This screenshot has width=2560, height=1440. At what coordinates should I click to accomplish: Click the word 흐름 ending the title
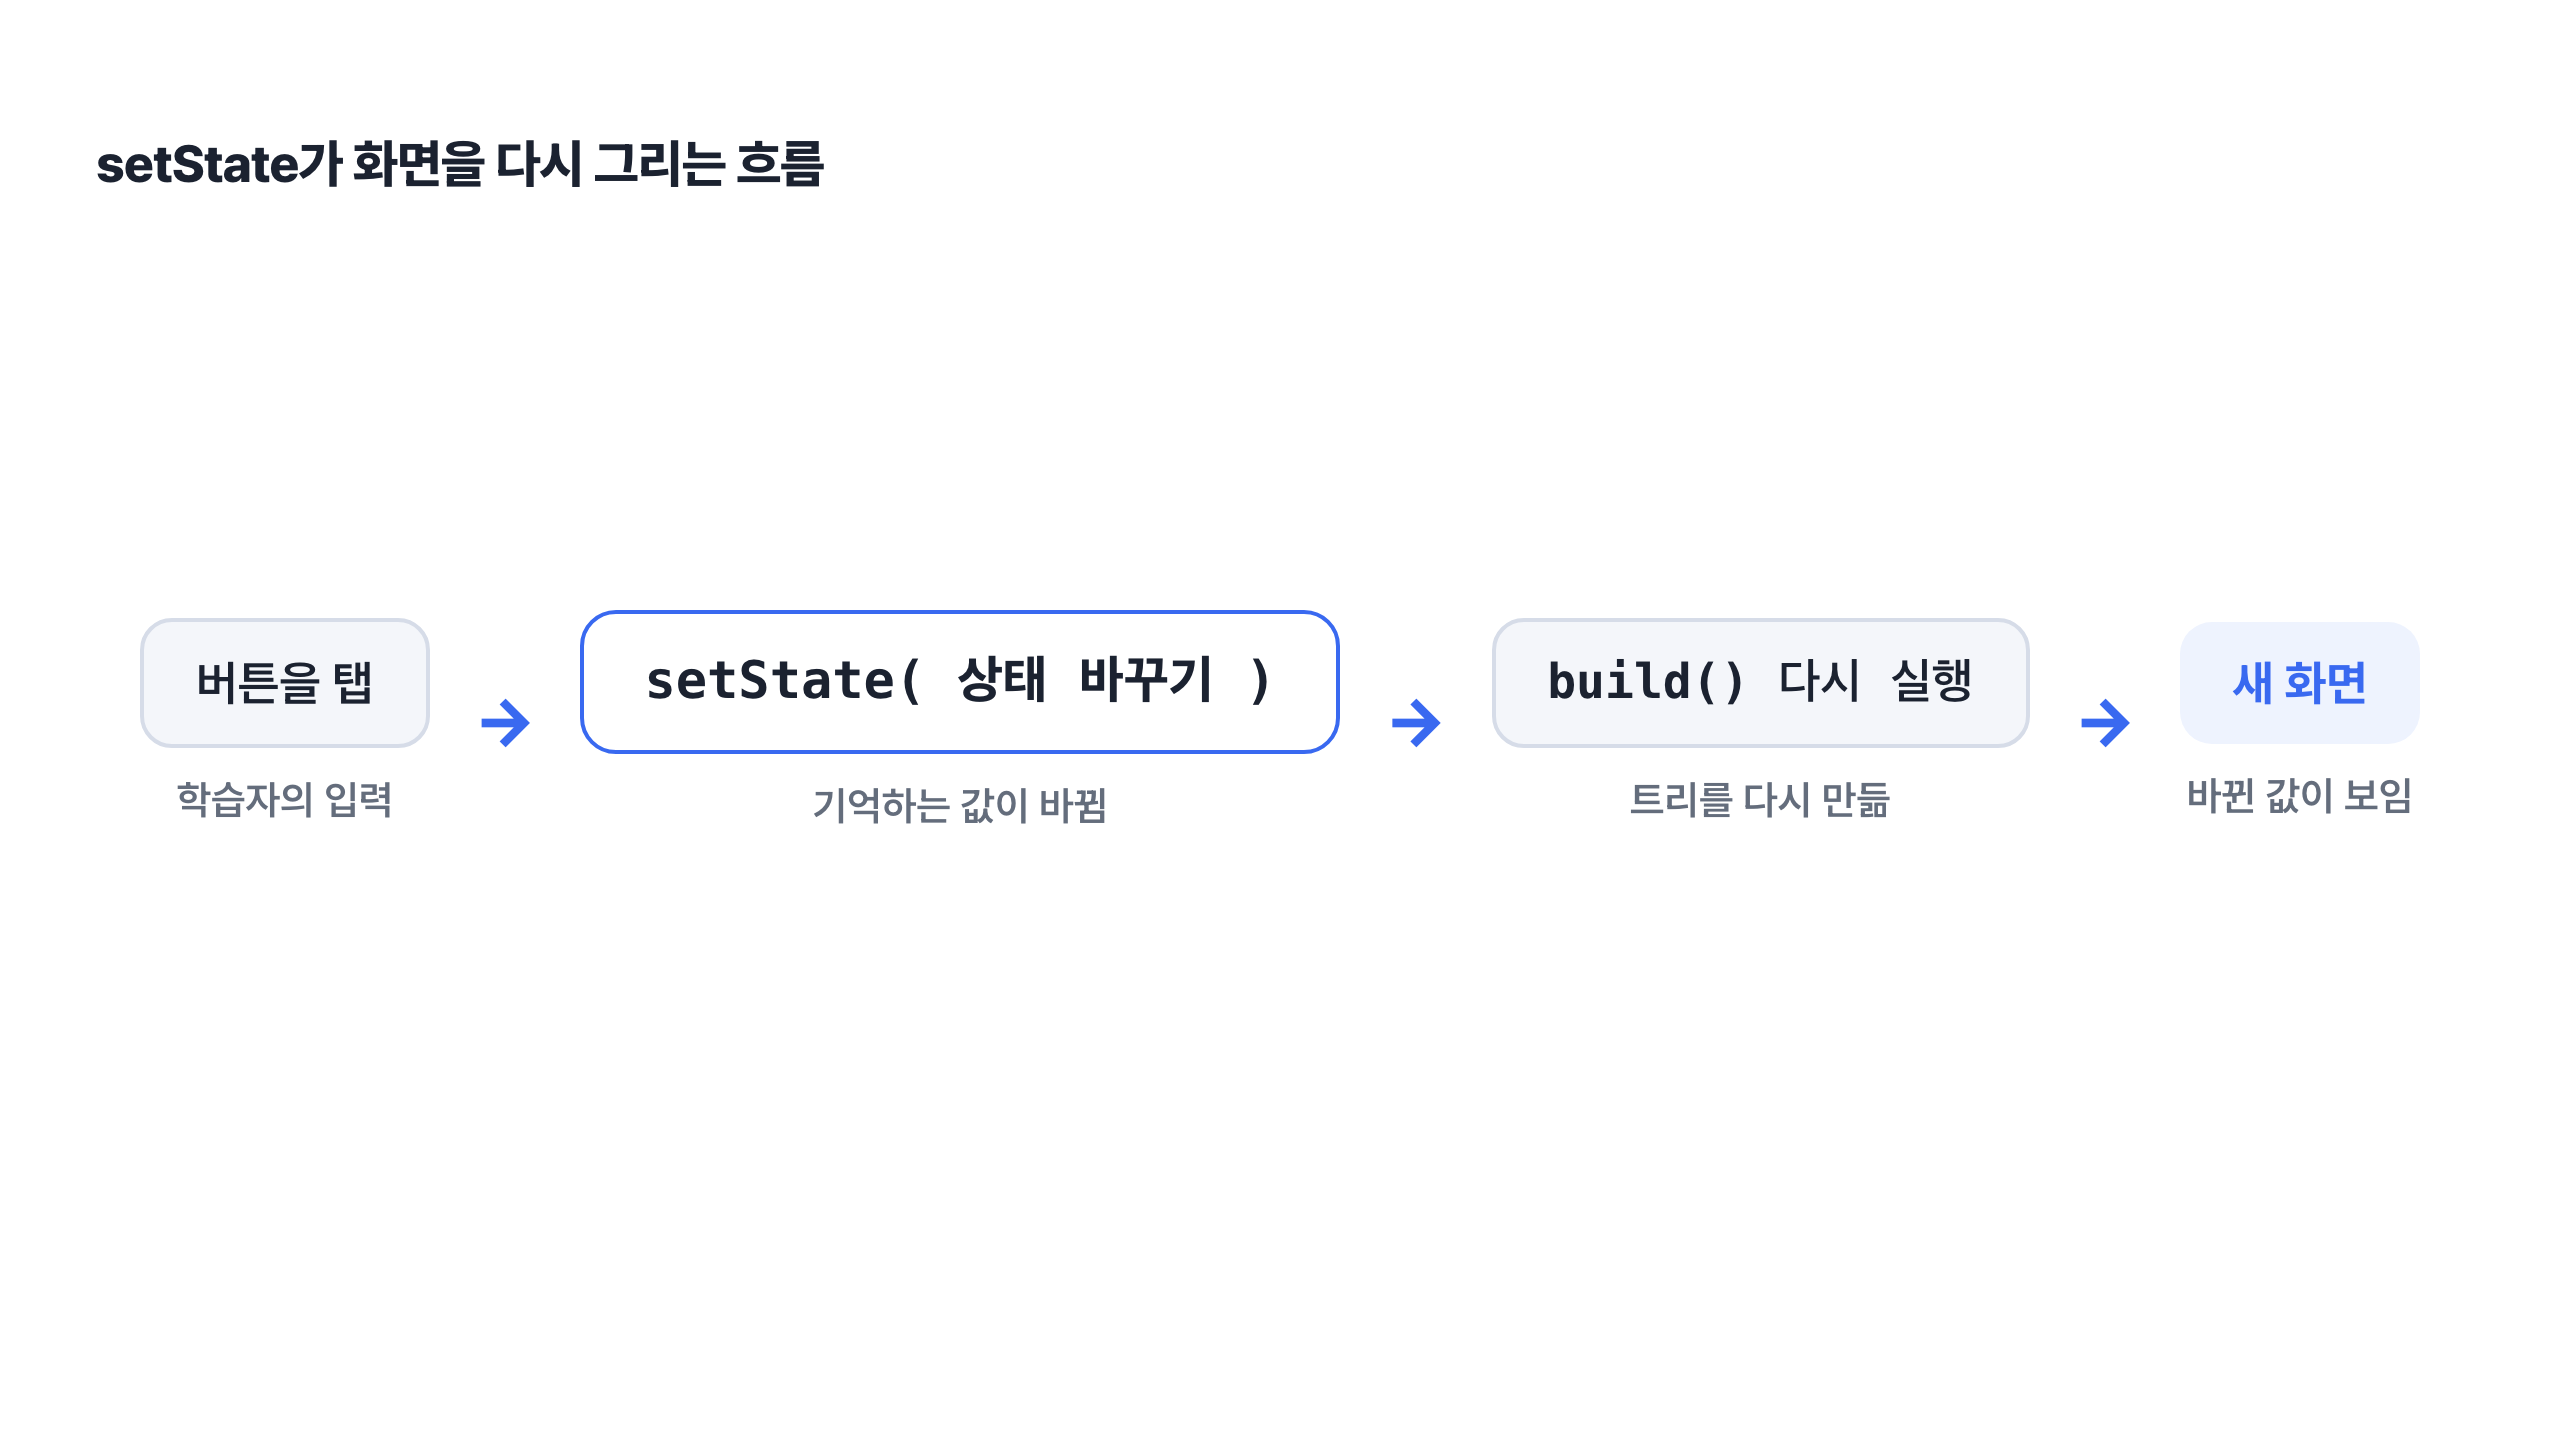[x=780, y=164]
